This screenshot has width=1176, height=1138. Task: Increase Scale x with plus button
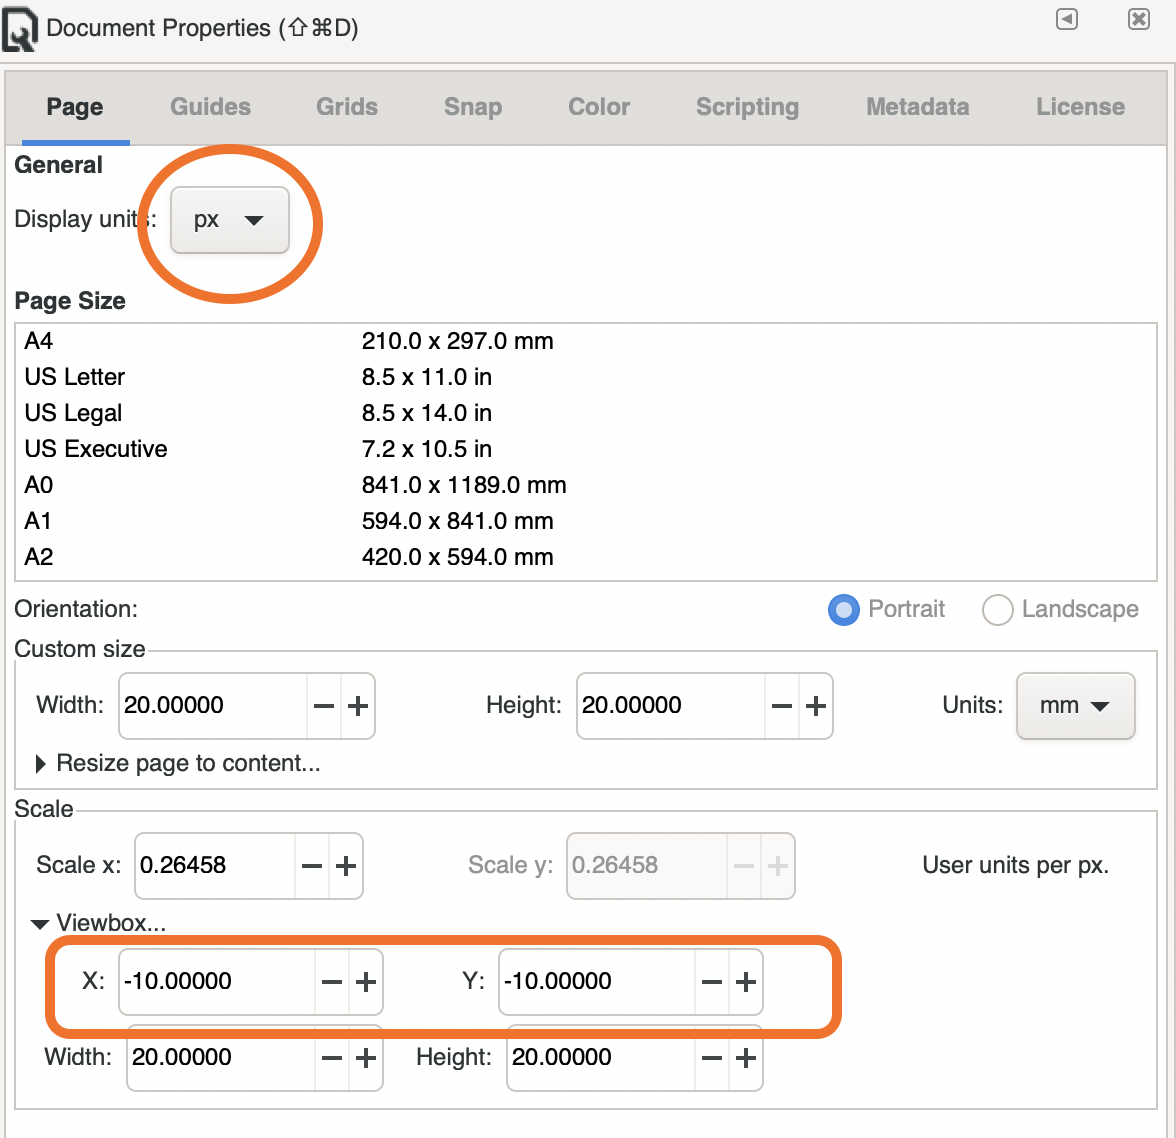346,866
